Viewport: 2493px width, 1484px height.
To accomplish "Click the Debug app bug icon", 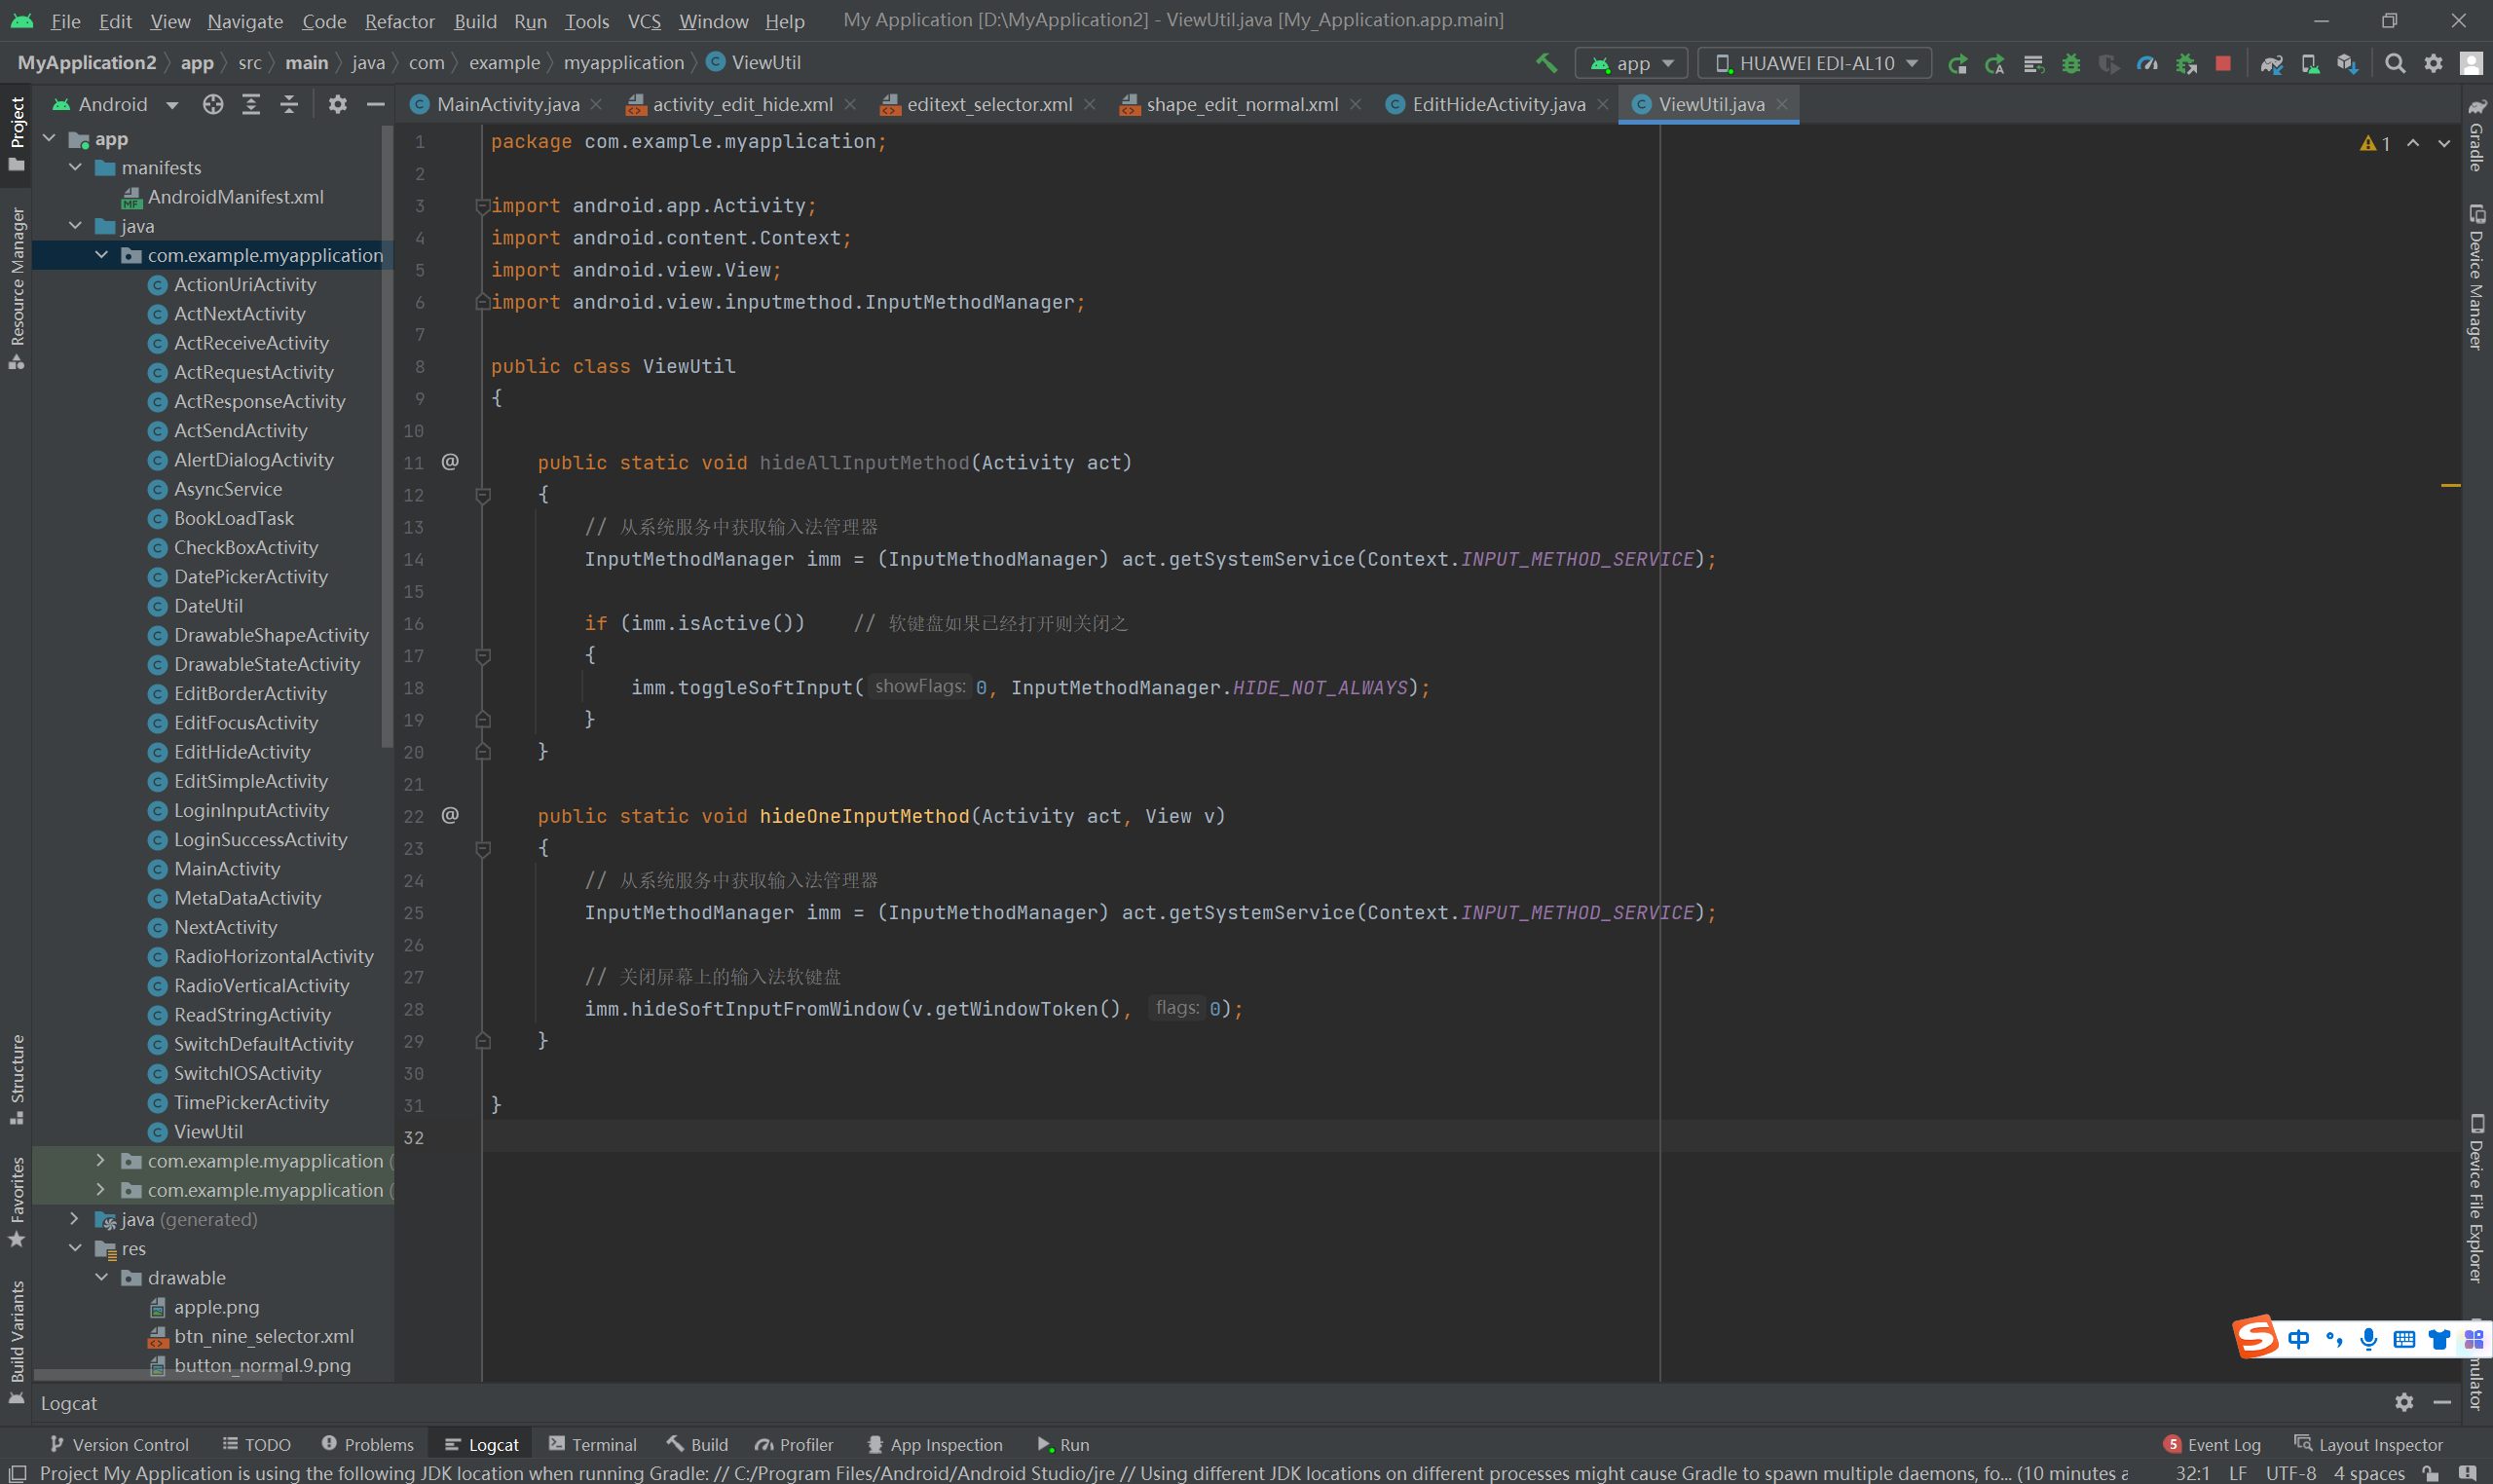I will (2071, 63).
